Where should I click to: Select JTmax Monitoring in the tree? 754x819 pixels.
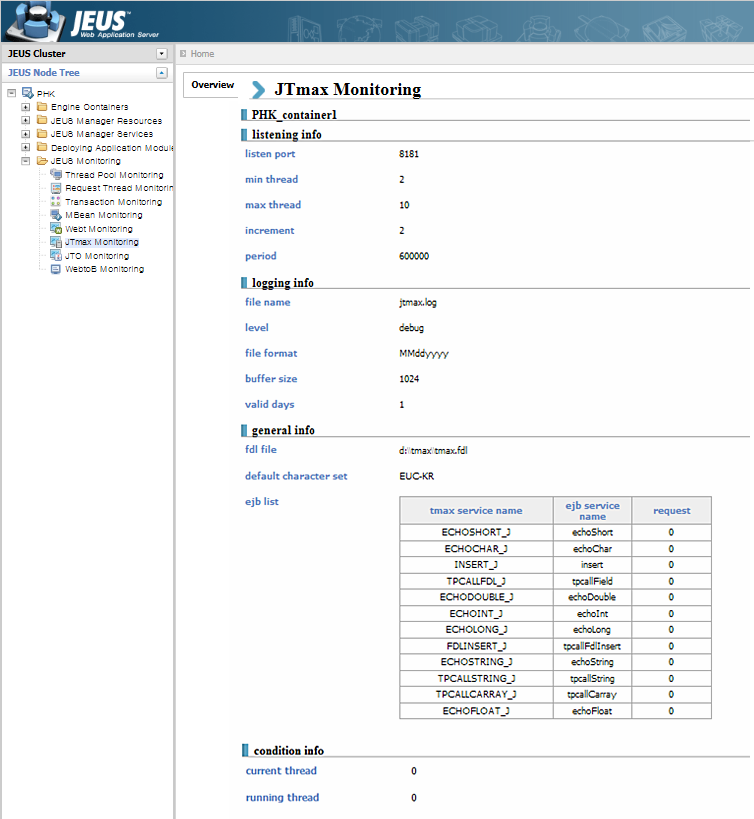tap(101, 242)
